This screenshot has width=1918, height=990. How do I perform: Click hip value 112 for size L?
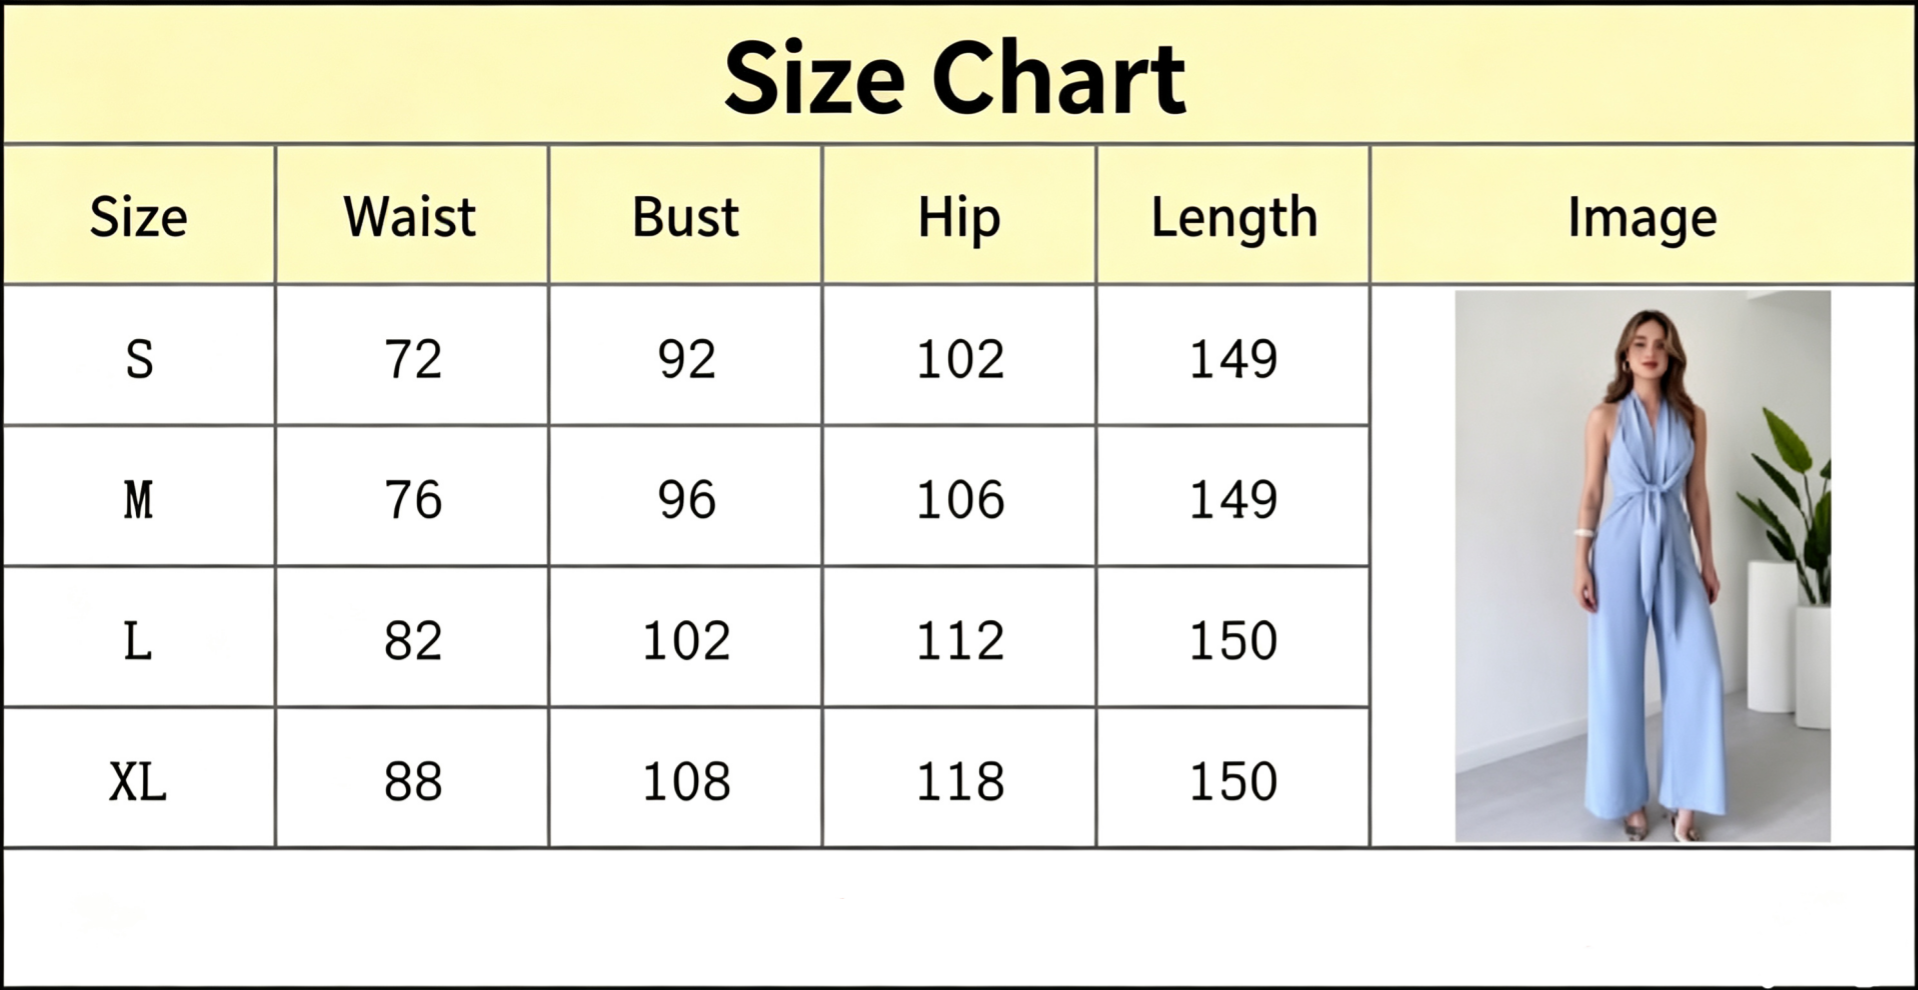960,641
